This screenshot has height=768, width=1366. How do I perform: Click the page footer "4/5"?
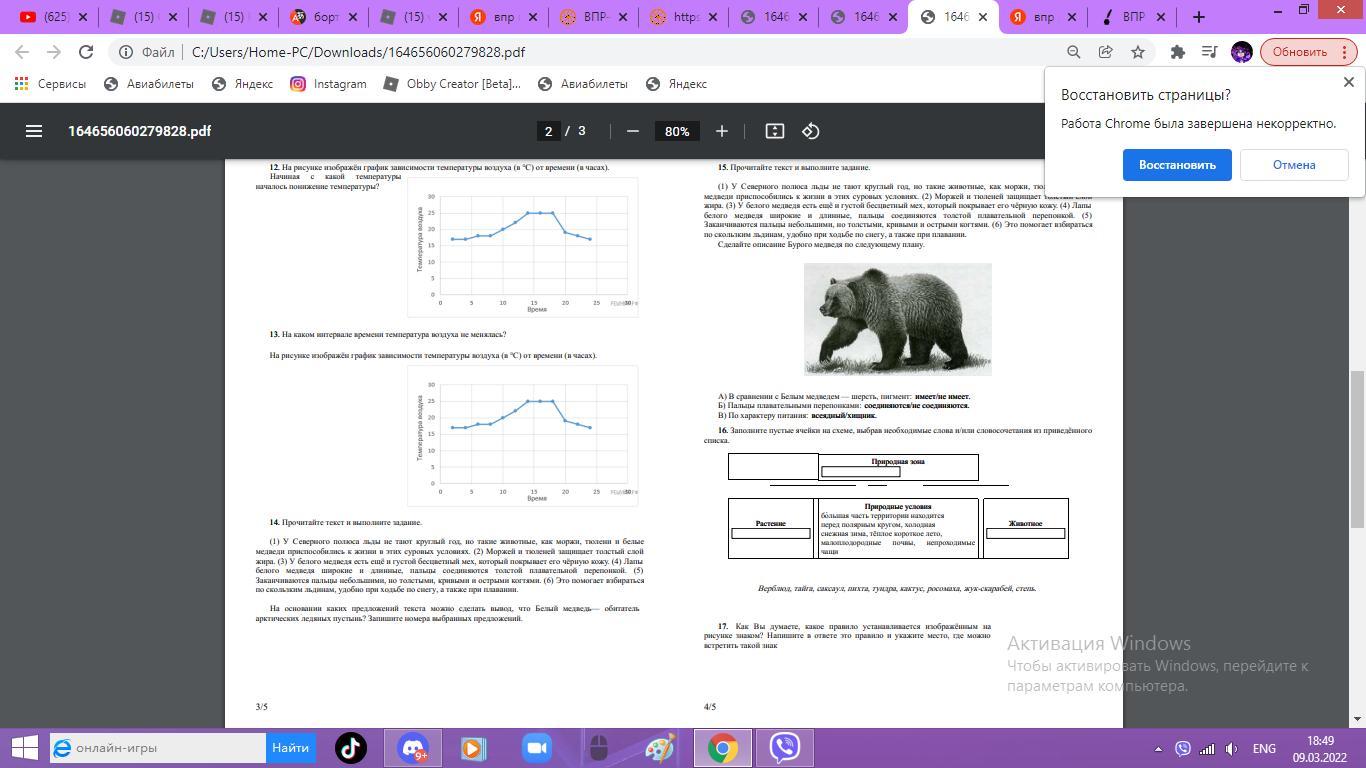pyautogui.click(x=710, y=707)
